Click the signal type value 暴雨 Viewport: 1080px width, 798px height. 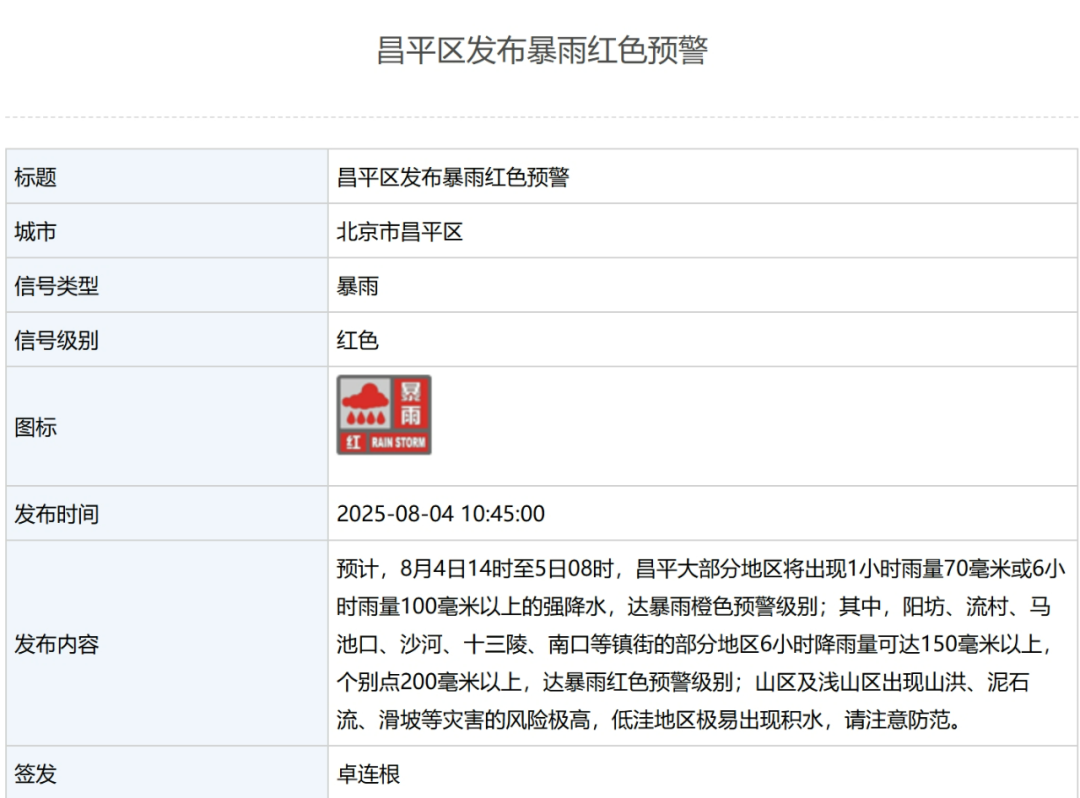pyautogui.click(x=358, y=286)
